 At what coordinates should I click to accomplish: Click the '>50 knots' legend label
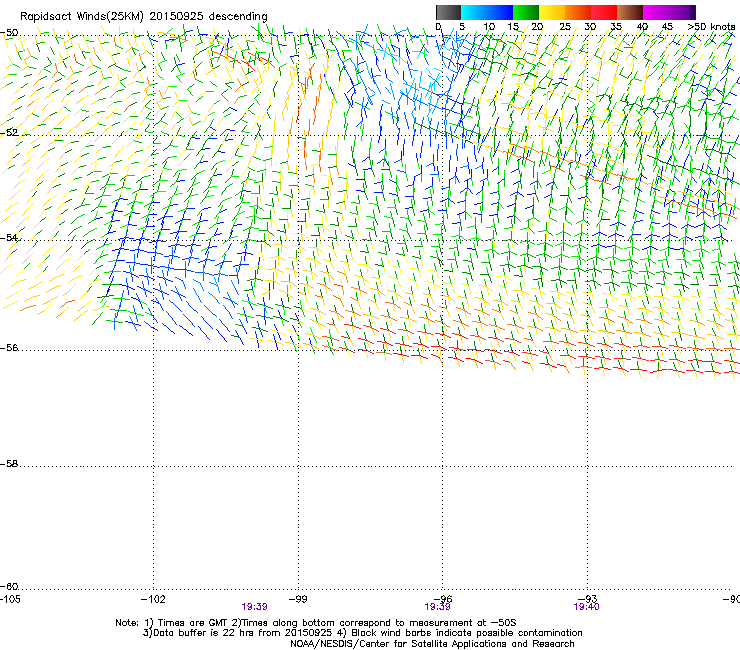711,26
